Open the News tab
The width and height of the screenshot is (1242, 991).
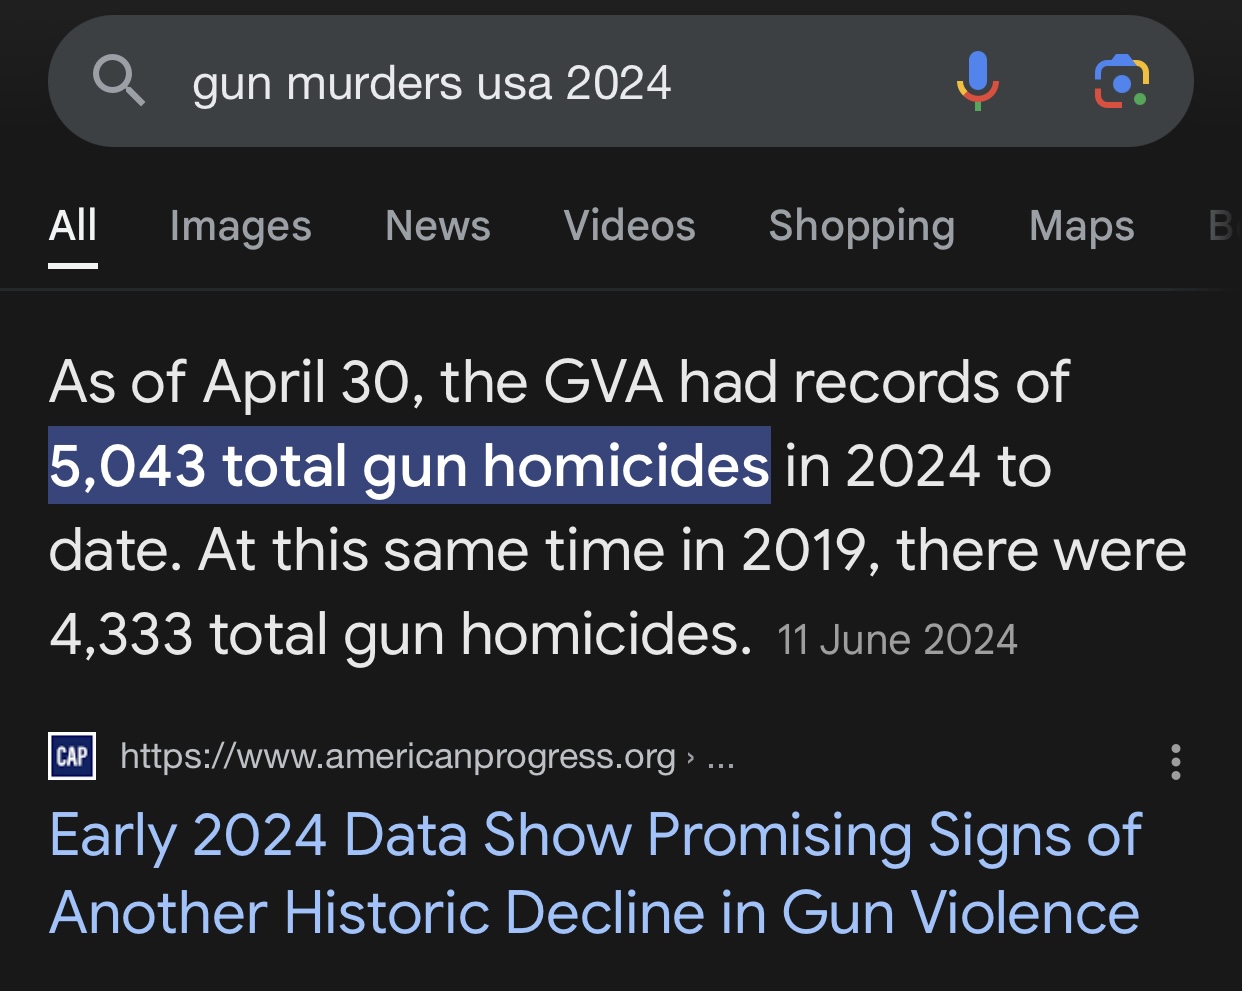[x=438, y=226]
